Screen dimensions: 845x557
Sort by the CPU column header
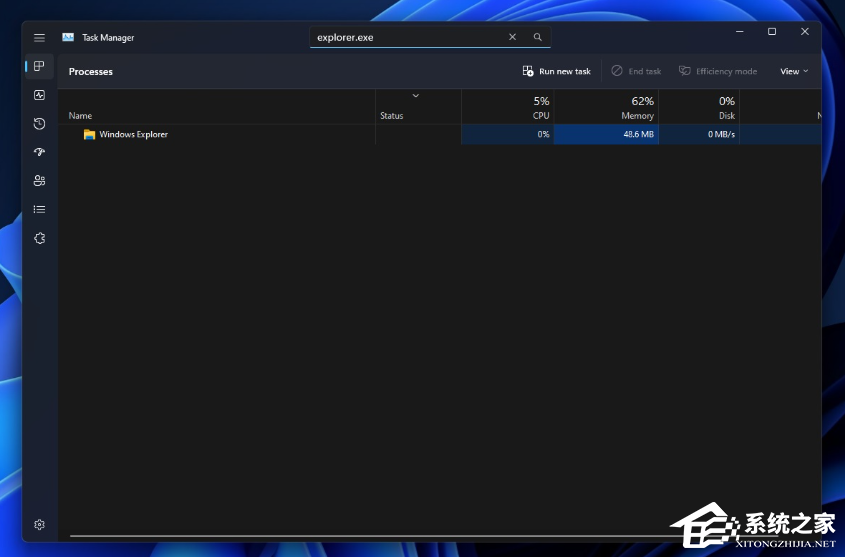tap(508, 108)
